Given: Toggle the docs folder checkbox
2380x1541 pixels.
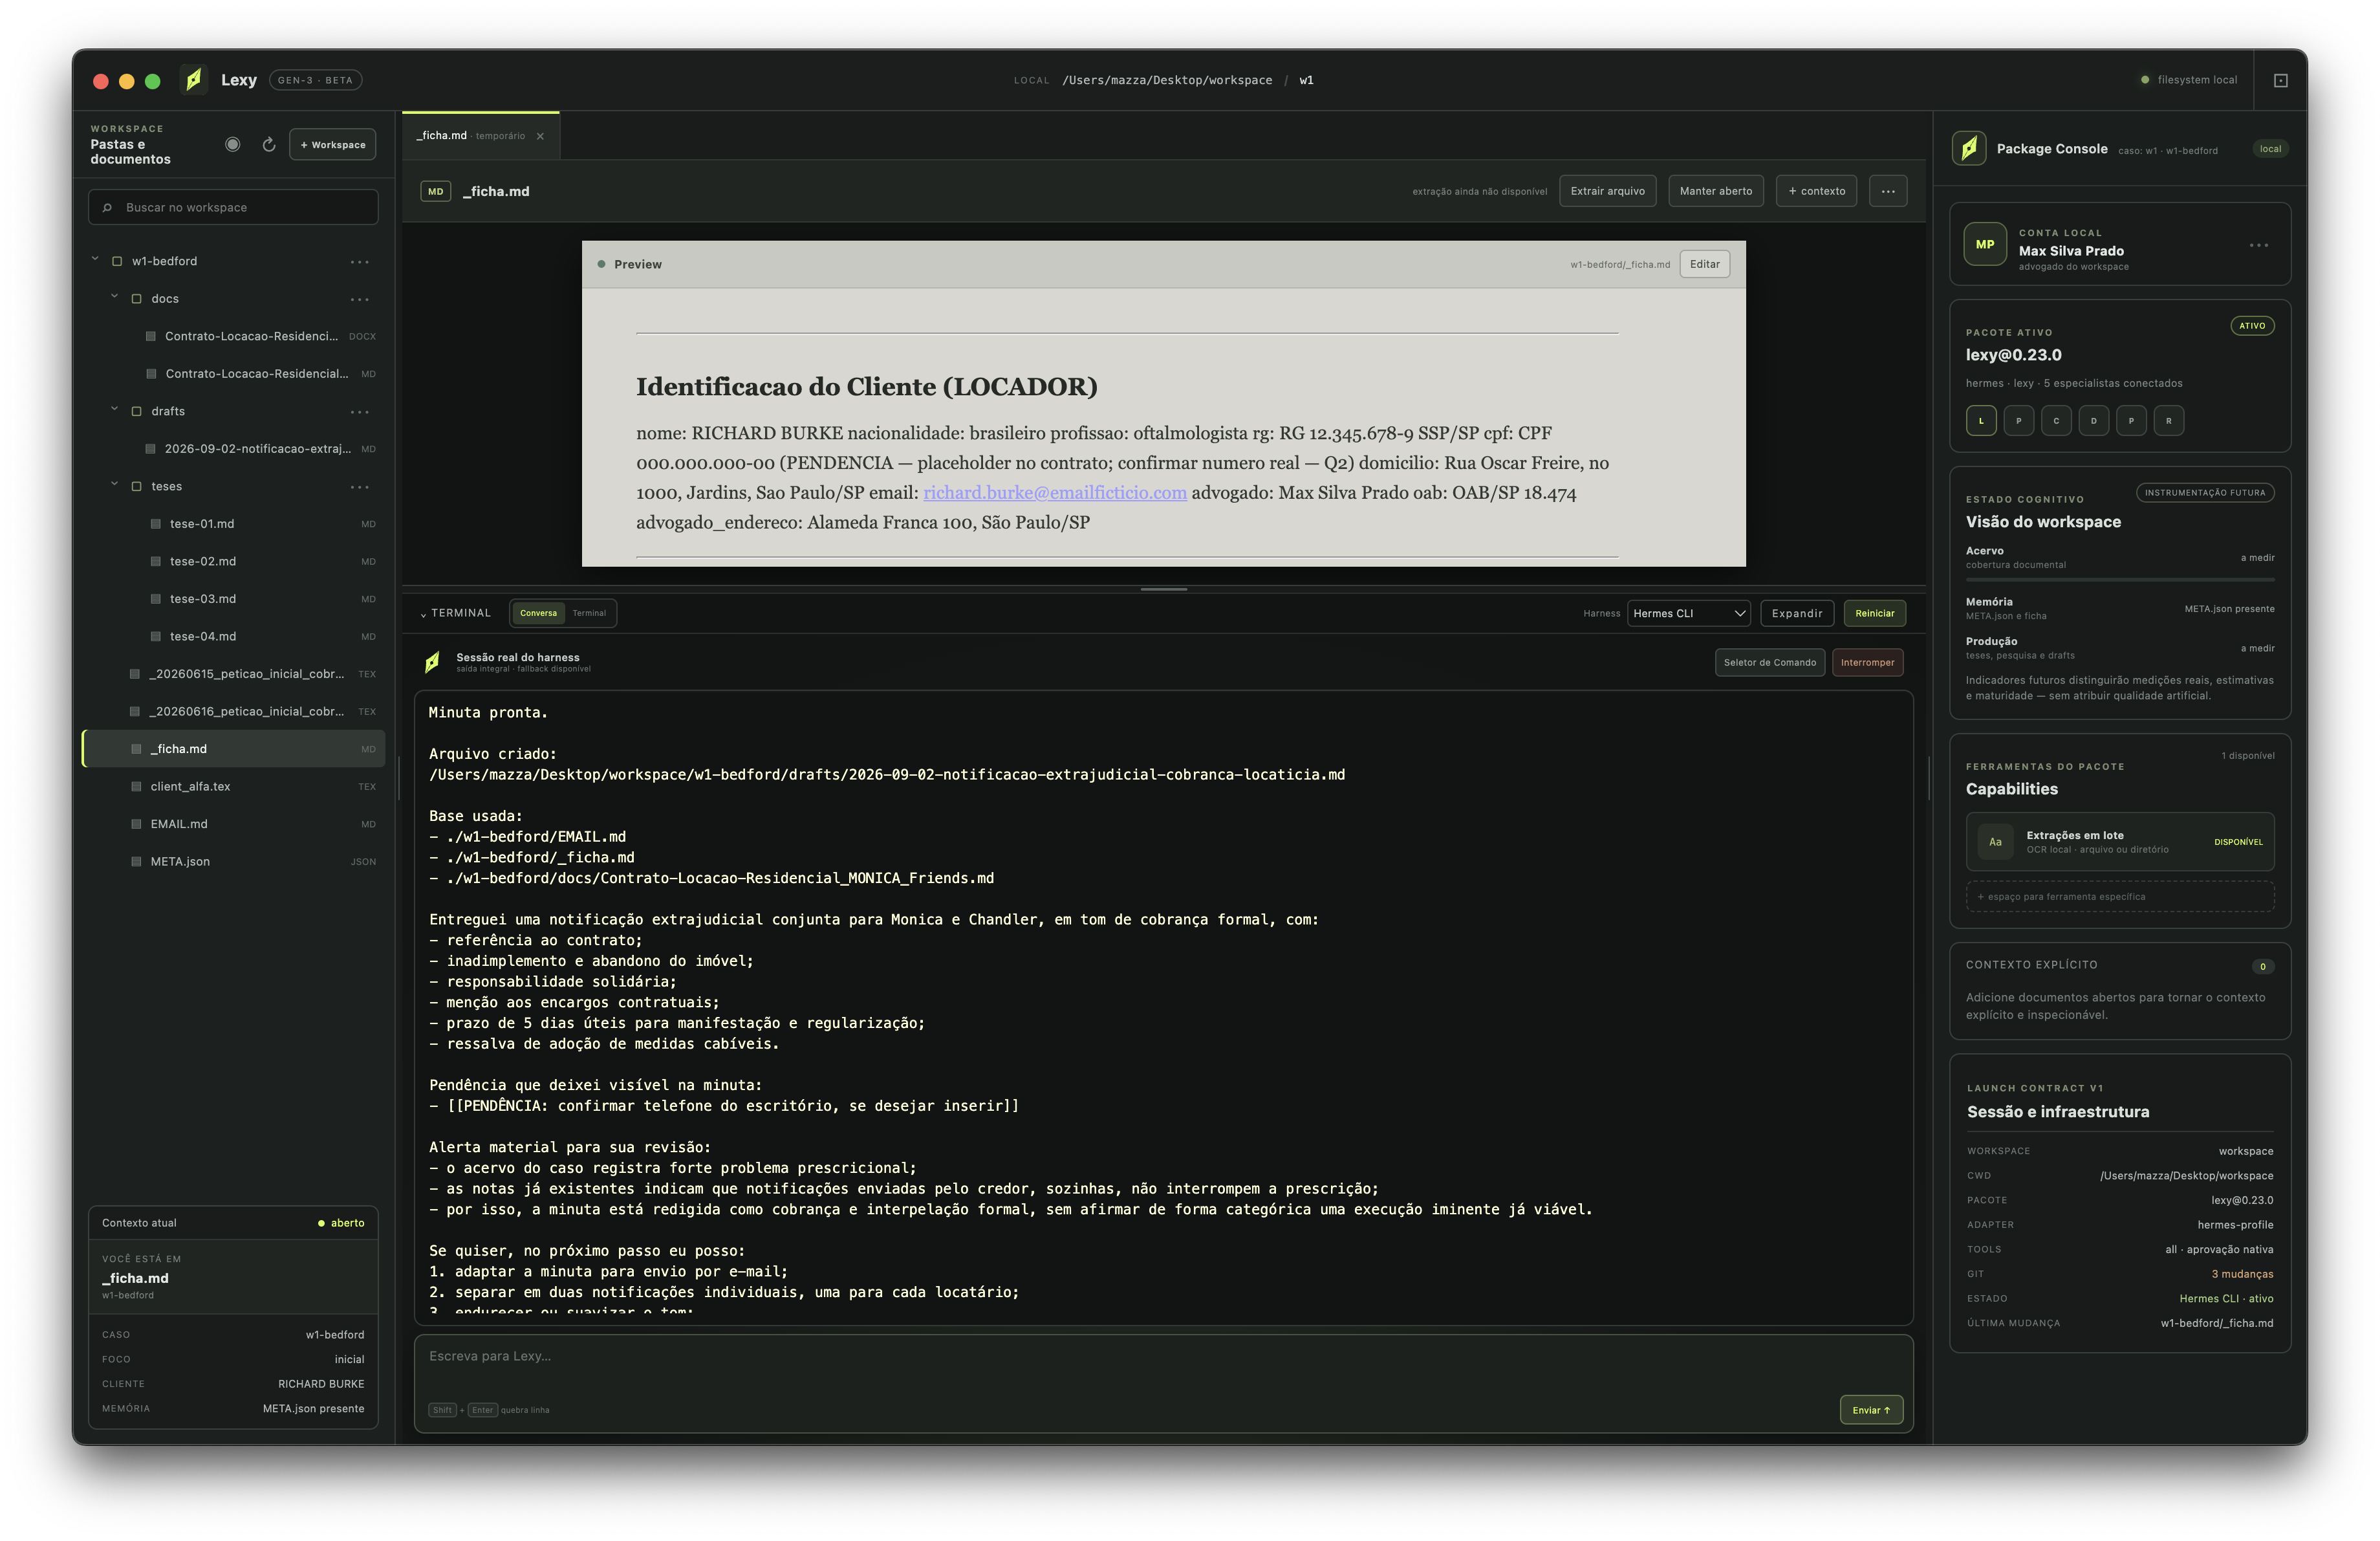Looking at the screenshot, I should (x=137, y=299).
